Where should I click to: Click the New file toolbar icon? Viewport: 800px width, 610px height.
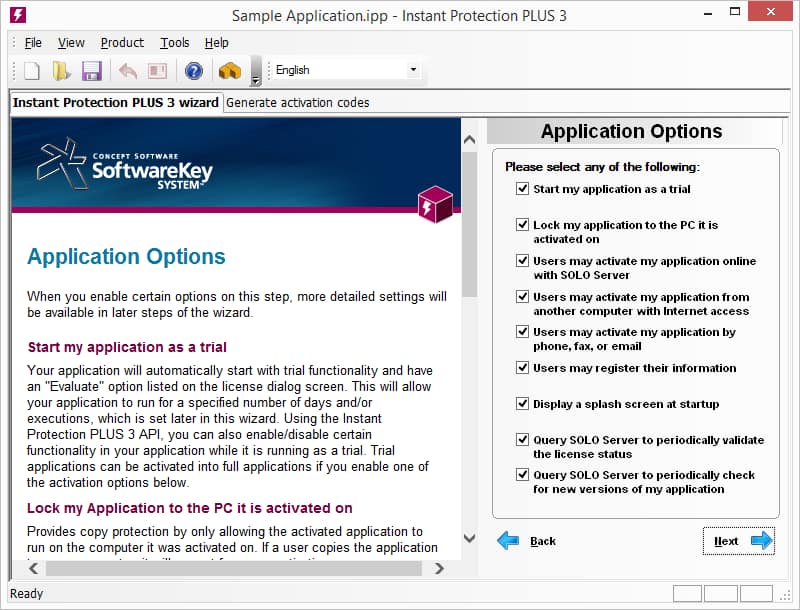coord(32,71)
